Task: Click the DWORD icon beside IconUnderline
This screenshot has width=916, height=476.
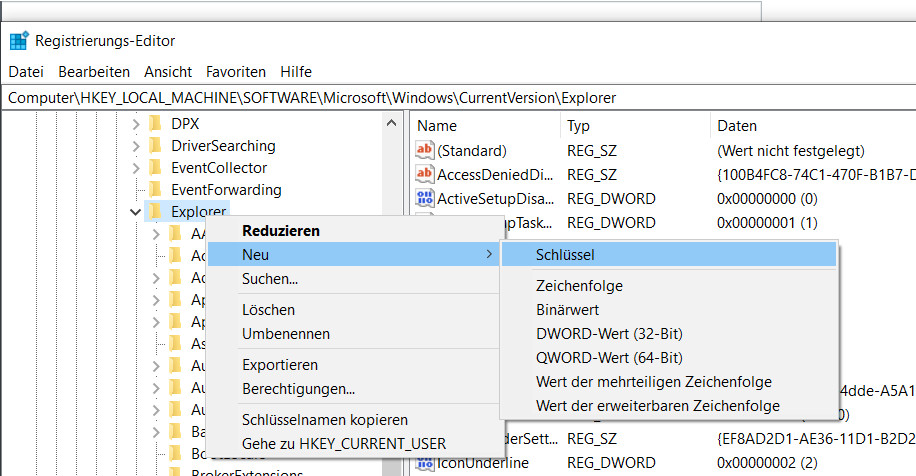Action: 425,464
